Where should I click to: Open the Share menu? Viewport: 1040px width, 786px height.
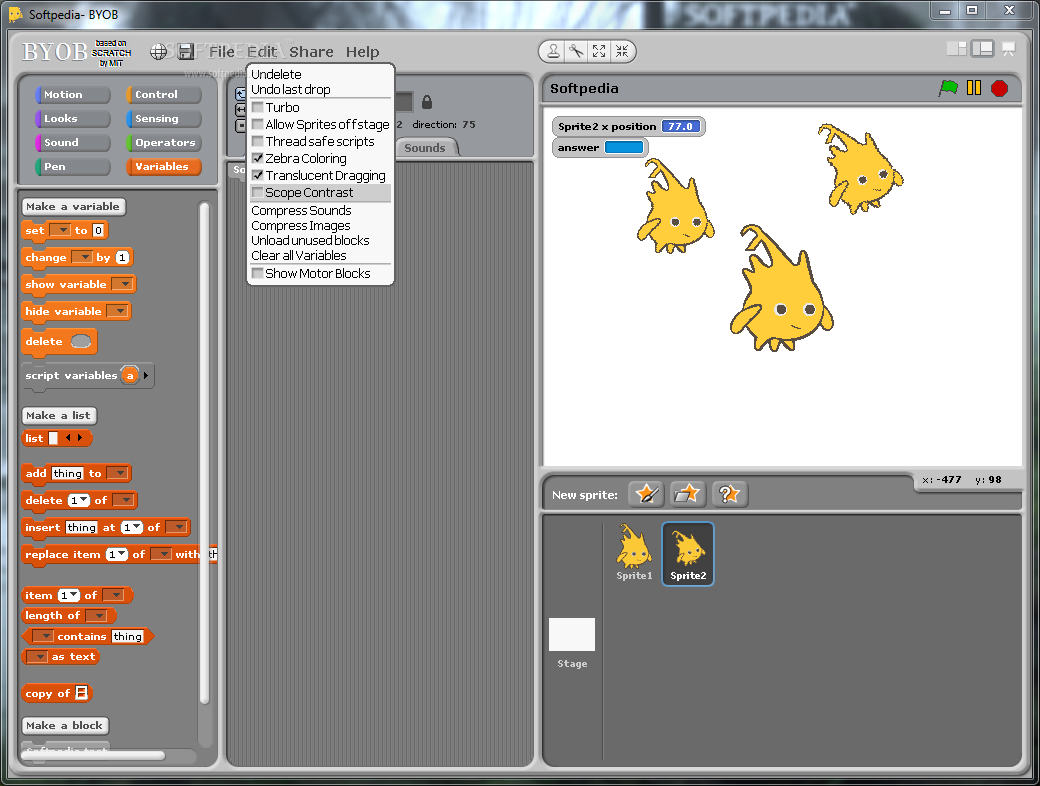[311, 52]
